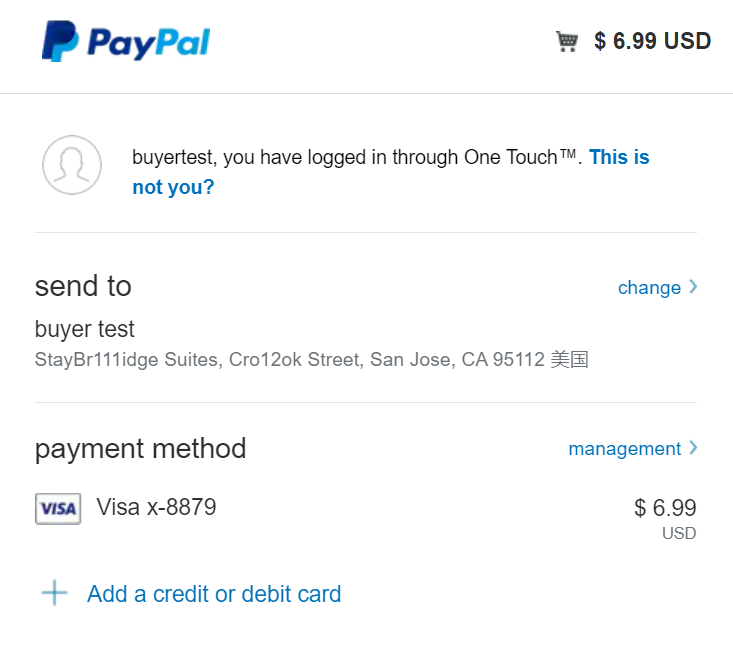Viewport: 733px width, 652px height.
Task: Click the "send to" section heading
Action: tap(83, 286)
